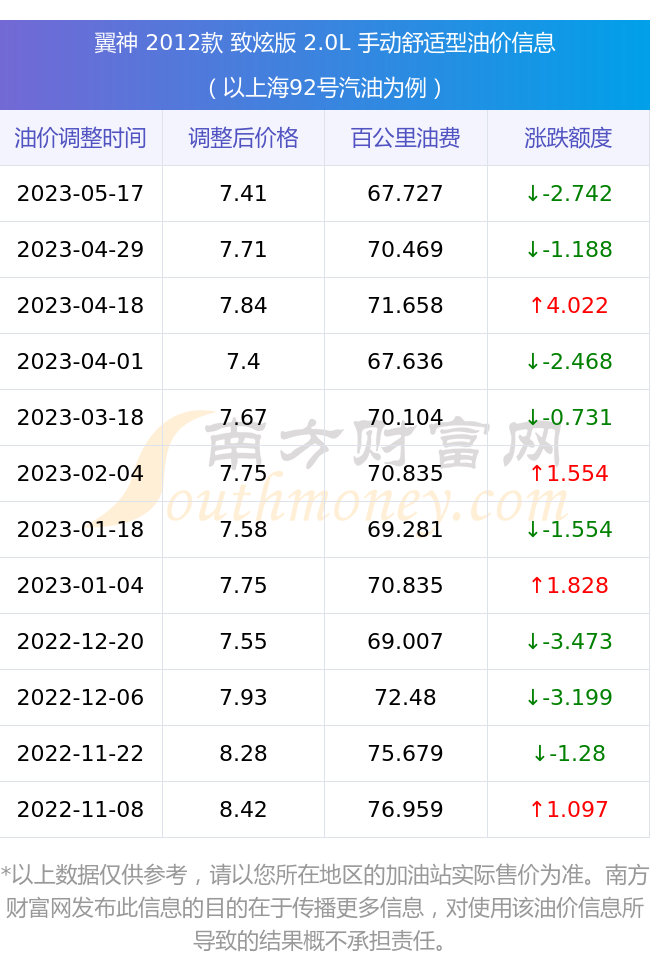Screen dimensions: 650x957
Task: Click the green down arrow -1.188 value
Action: [569, 249]
